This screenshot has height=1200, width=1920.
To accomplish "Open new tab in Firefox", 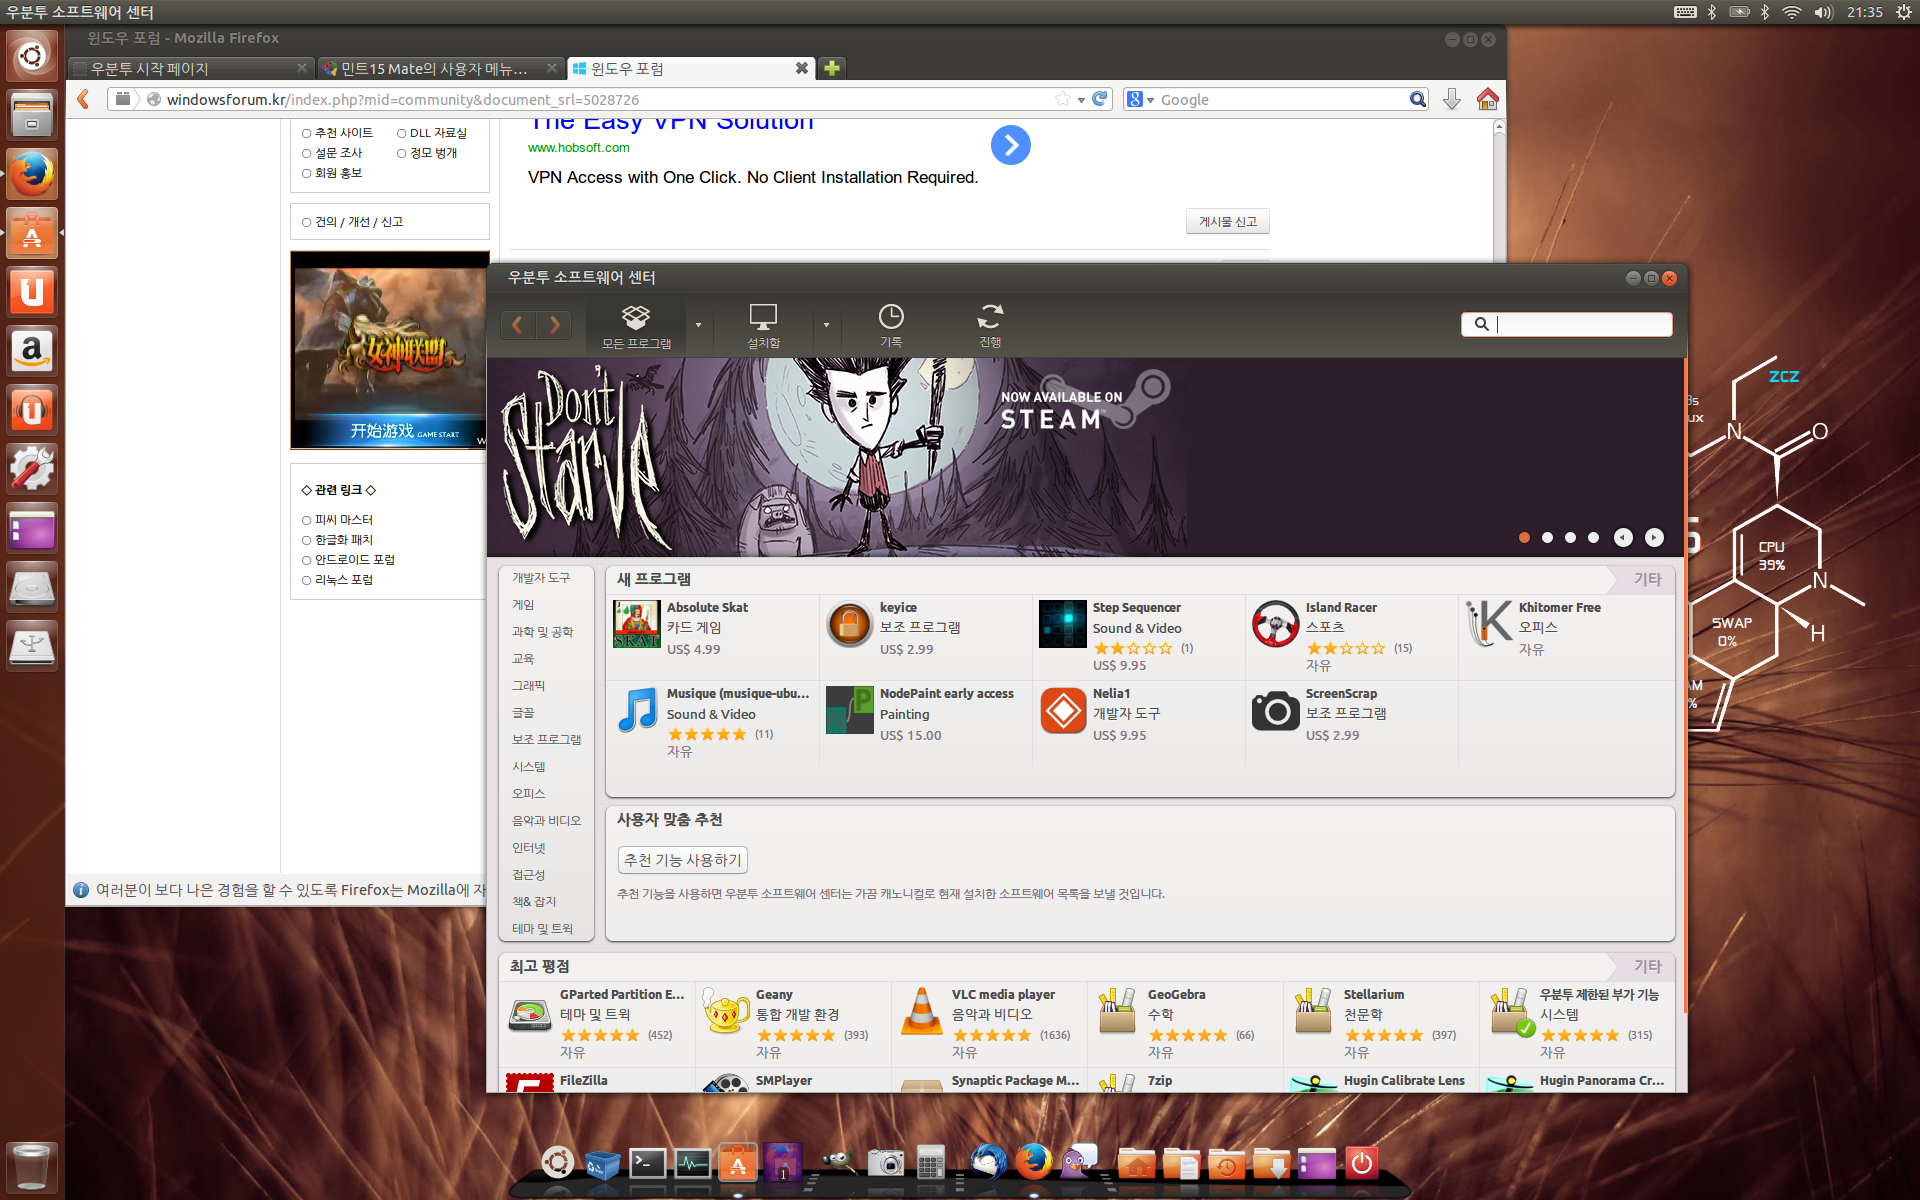I will pos(831,68).
